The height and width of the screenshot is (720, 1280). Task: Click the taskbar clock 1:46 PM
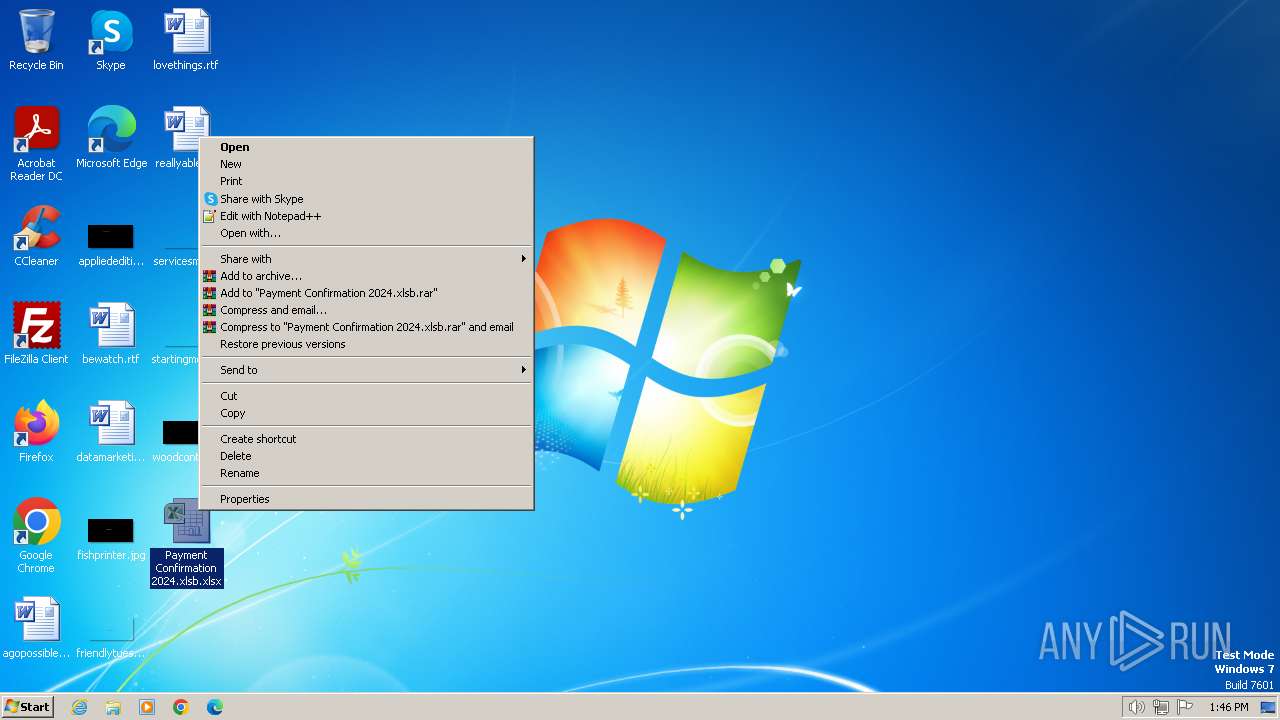coord(1228,707)
